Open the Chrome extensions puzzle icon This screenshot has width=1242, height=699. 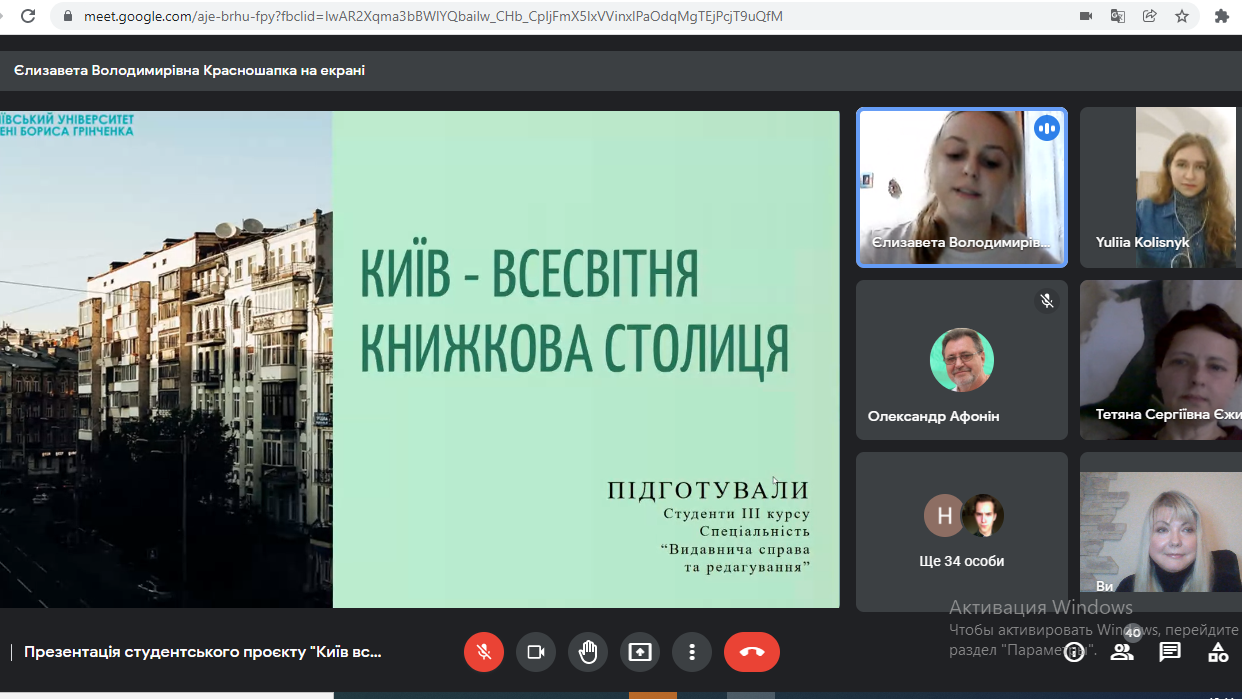tap(1221, 16)
